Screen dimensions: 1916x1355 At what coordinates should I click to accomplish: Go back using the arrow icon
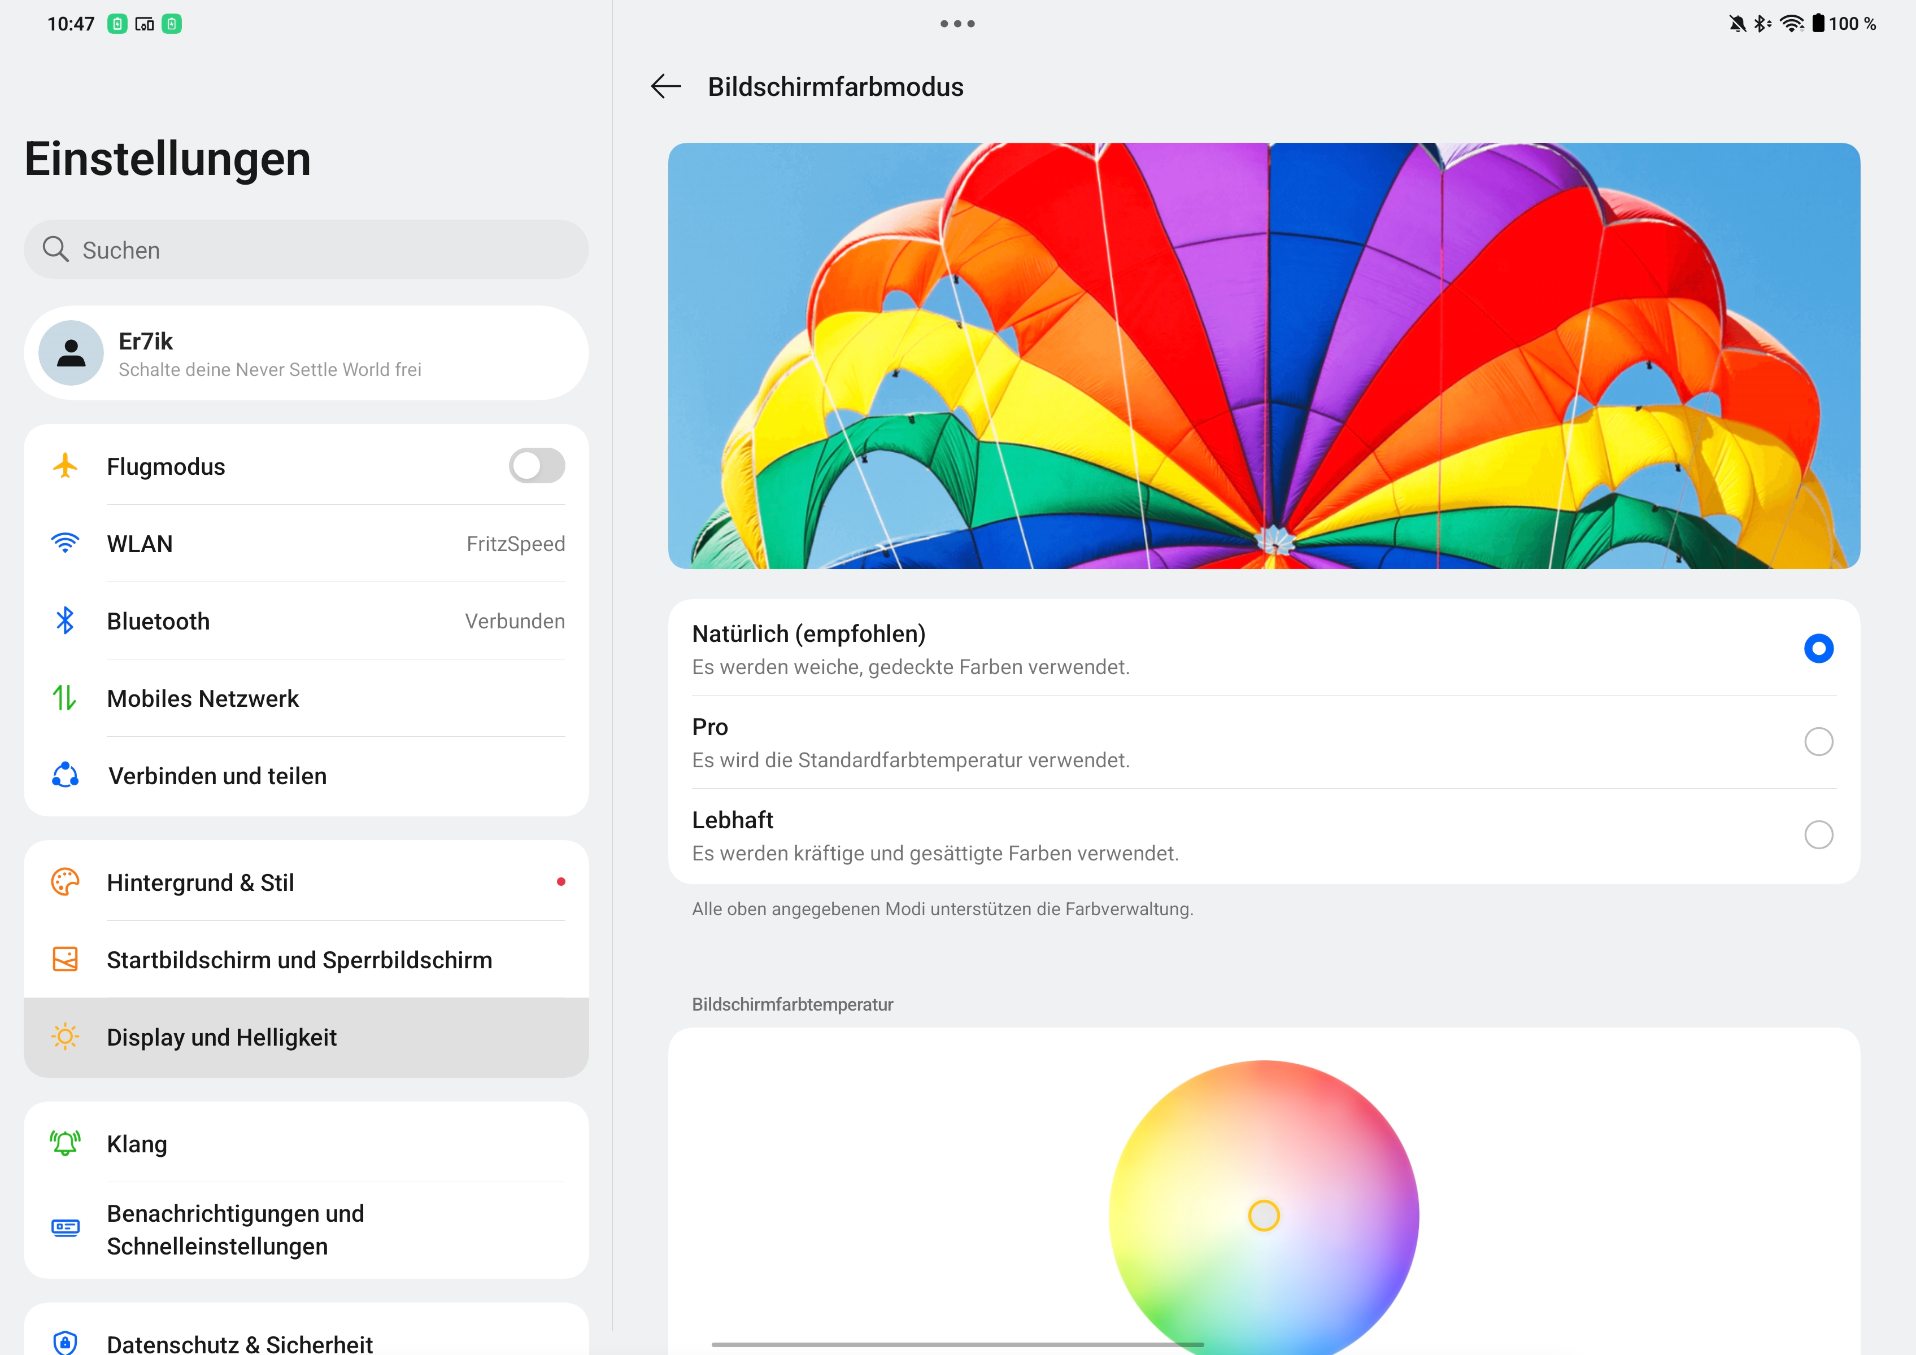click(x=666, y=87)
